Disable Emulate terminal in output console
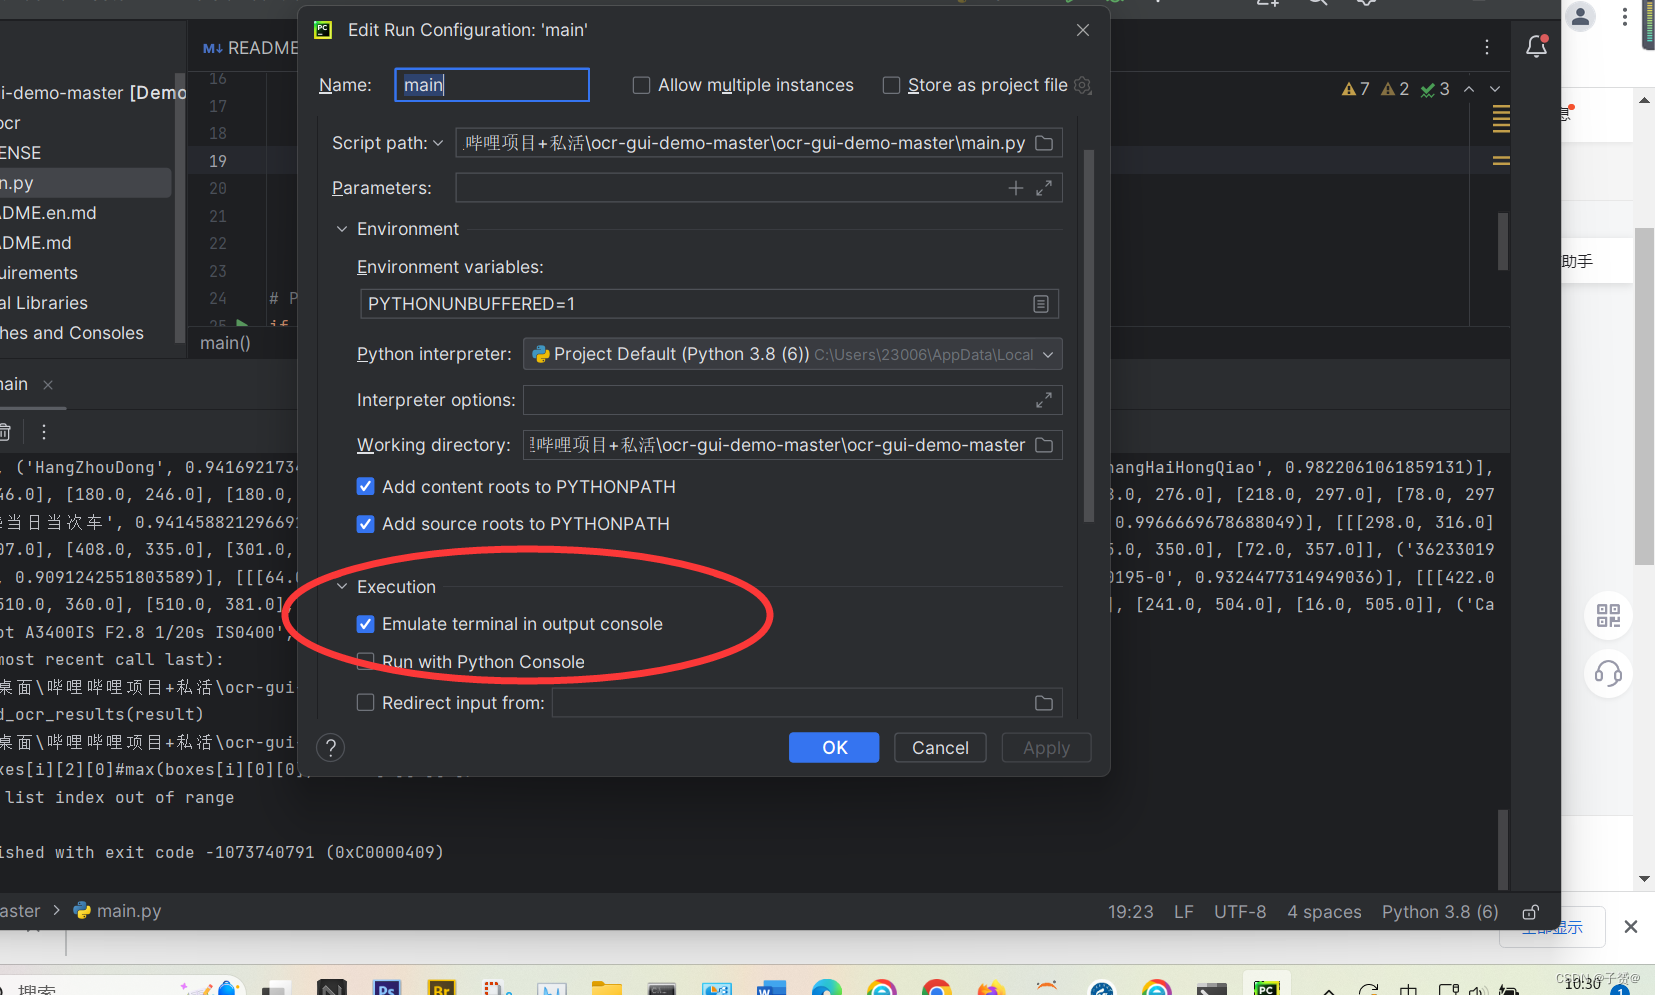 pyautogui.click(x=365, y=623)
